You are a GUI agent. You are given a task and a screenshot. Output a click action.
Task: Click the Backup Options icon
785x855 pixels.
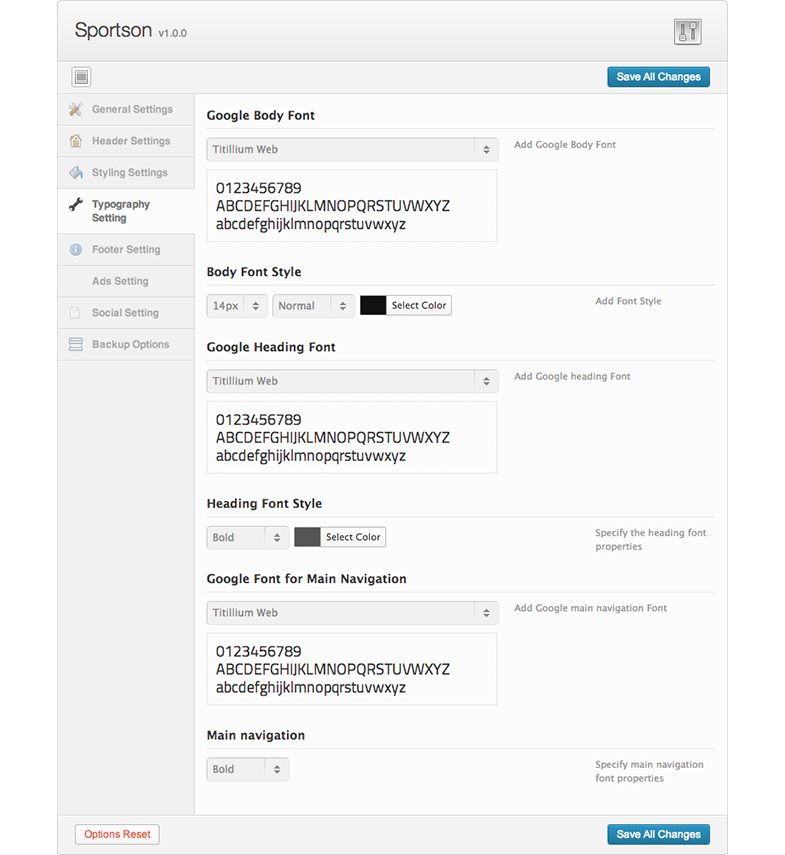pyautogui.click(x=76, y=345)
